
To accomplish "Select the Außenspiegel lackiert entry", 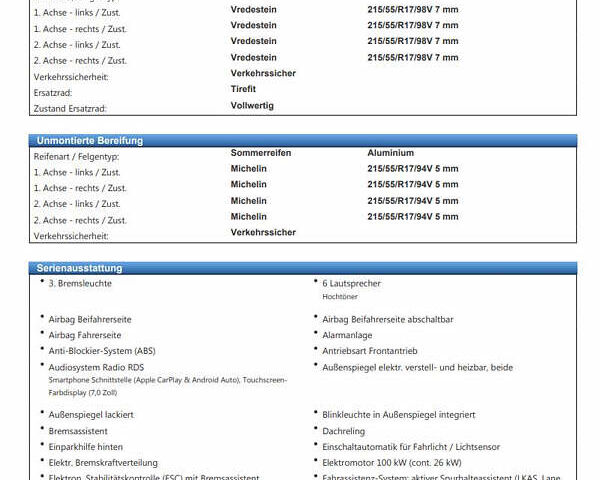I will [91, 414].
